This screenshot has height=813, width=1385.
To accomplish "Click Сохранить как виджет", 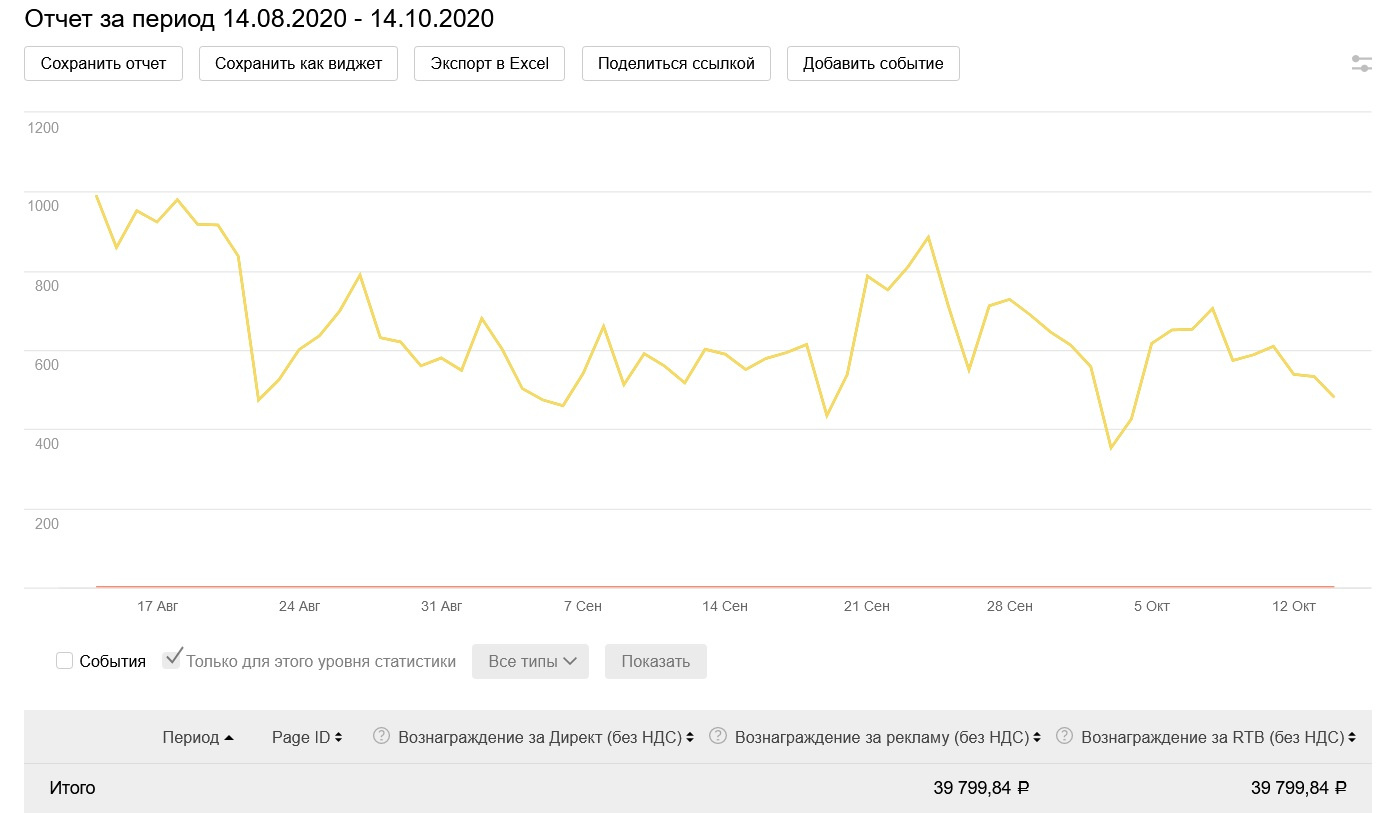I will coord(298,64).
